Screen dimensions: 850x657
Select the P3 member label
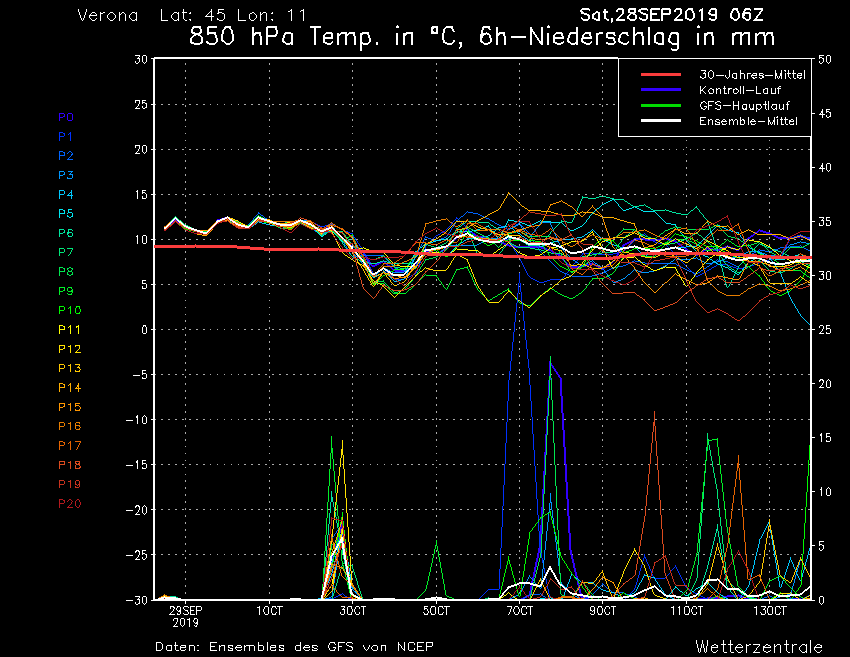pos(66,175)
